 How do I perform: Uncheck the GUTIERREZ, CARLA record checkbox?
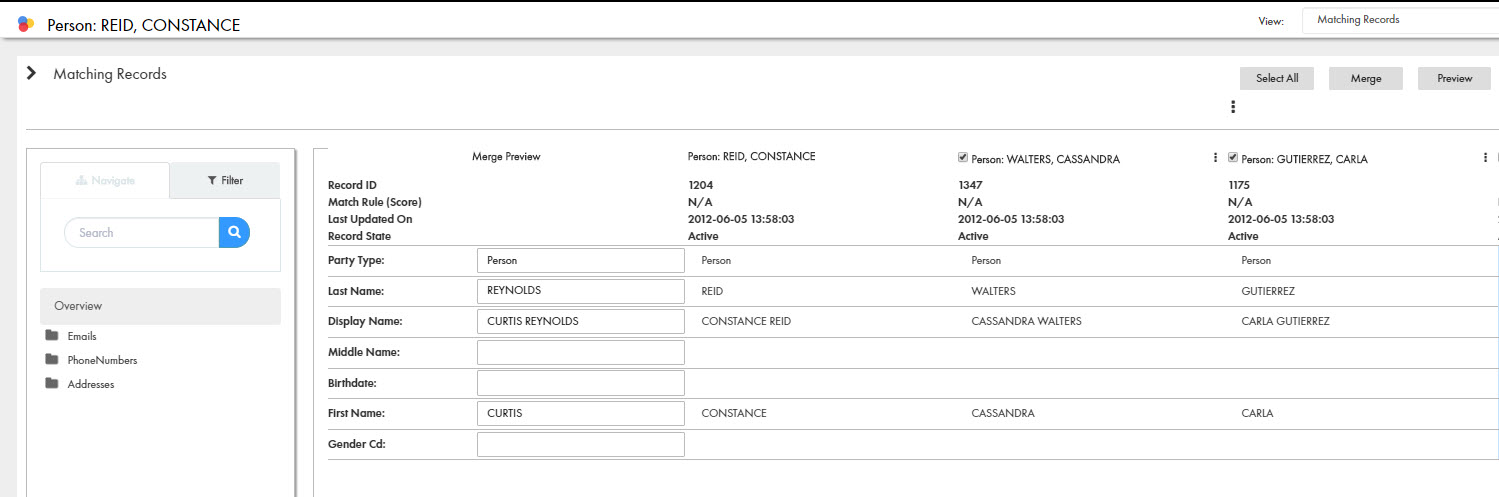pyautogui.click(x=1233, y=157)
